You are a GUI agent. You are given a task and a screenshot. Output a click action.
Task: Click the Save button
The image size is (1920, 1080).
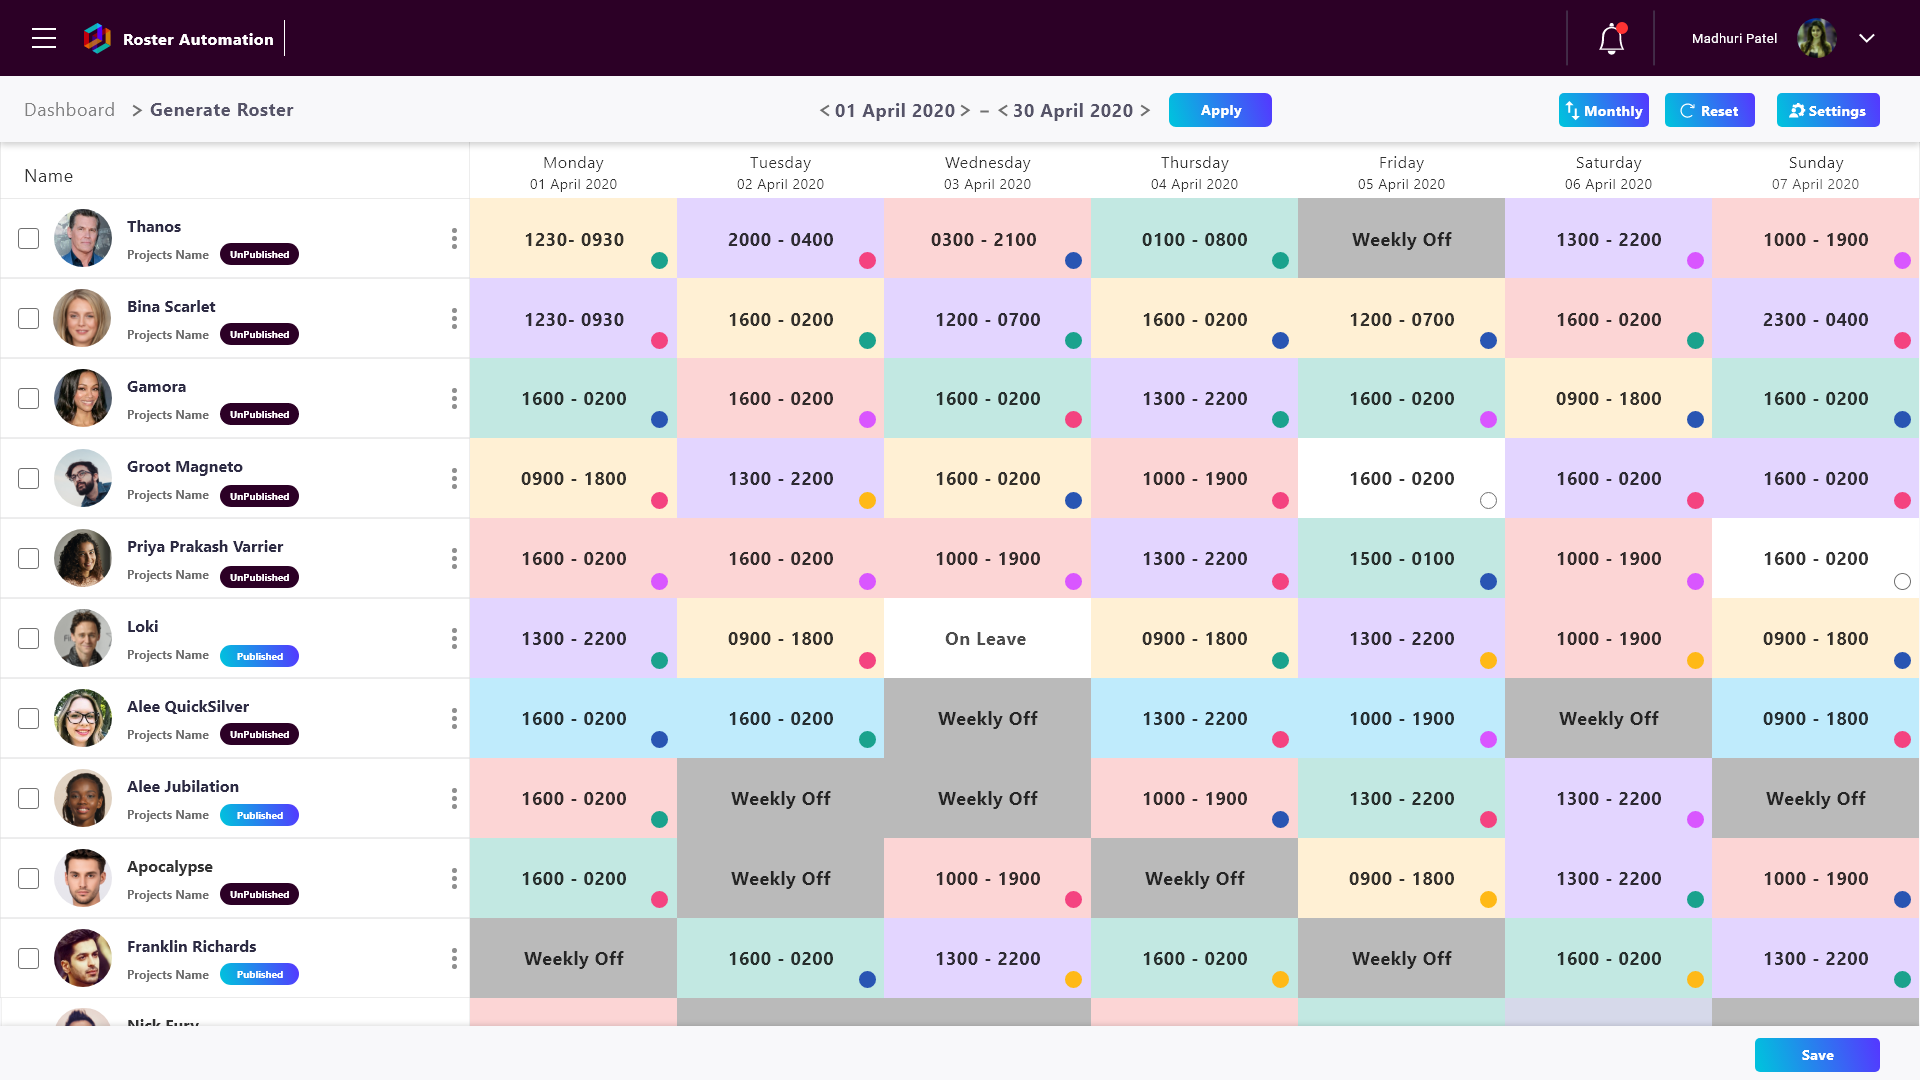tap(1816, 1055)
